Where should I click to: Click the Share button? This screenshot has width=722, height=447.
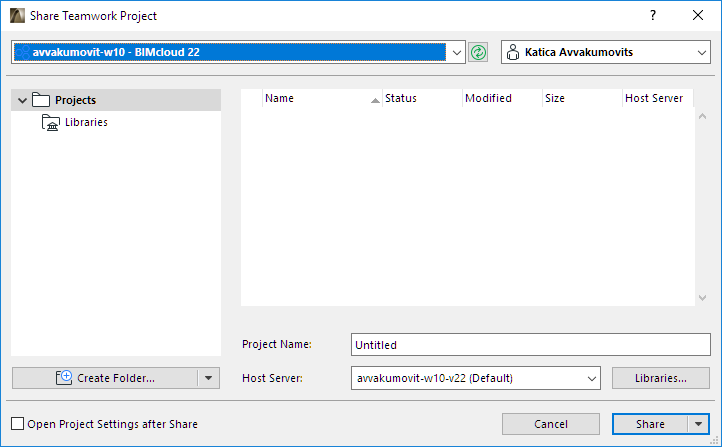click(650, 424)
